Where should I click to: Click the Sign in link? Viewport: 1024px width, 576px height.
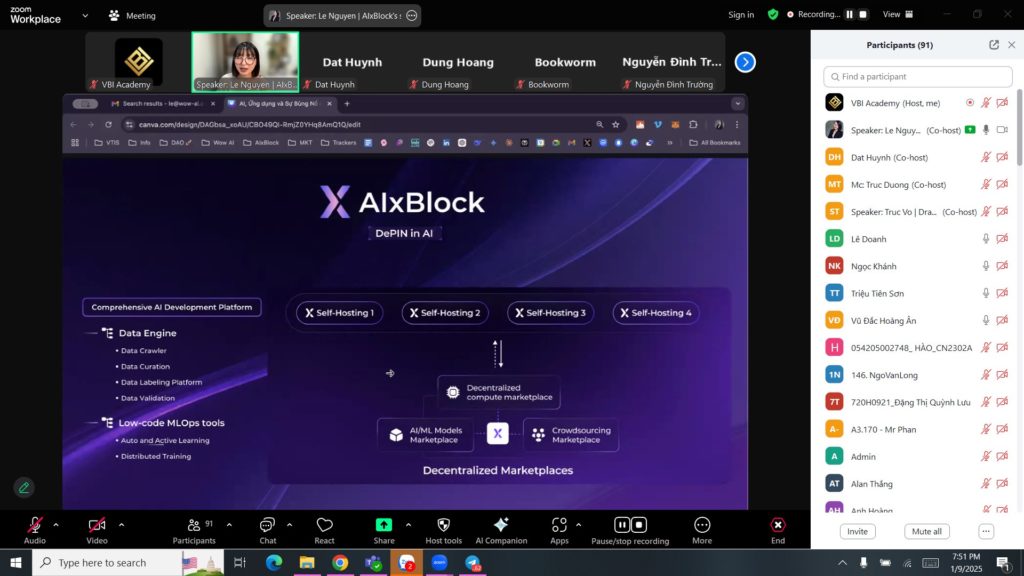[x=741, y=14]
